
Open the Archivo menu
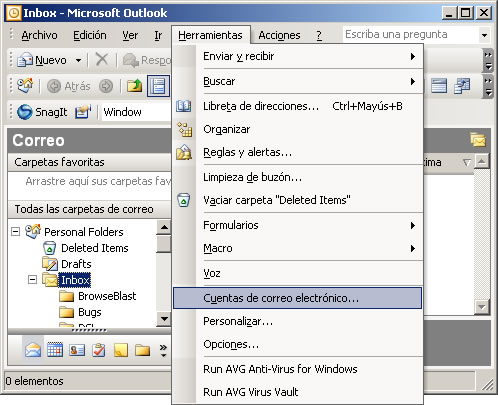(39, 35)
